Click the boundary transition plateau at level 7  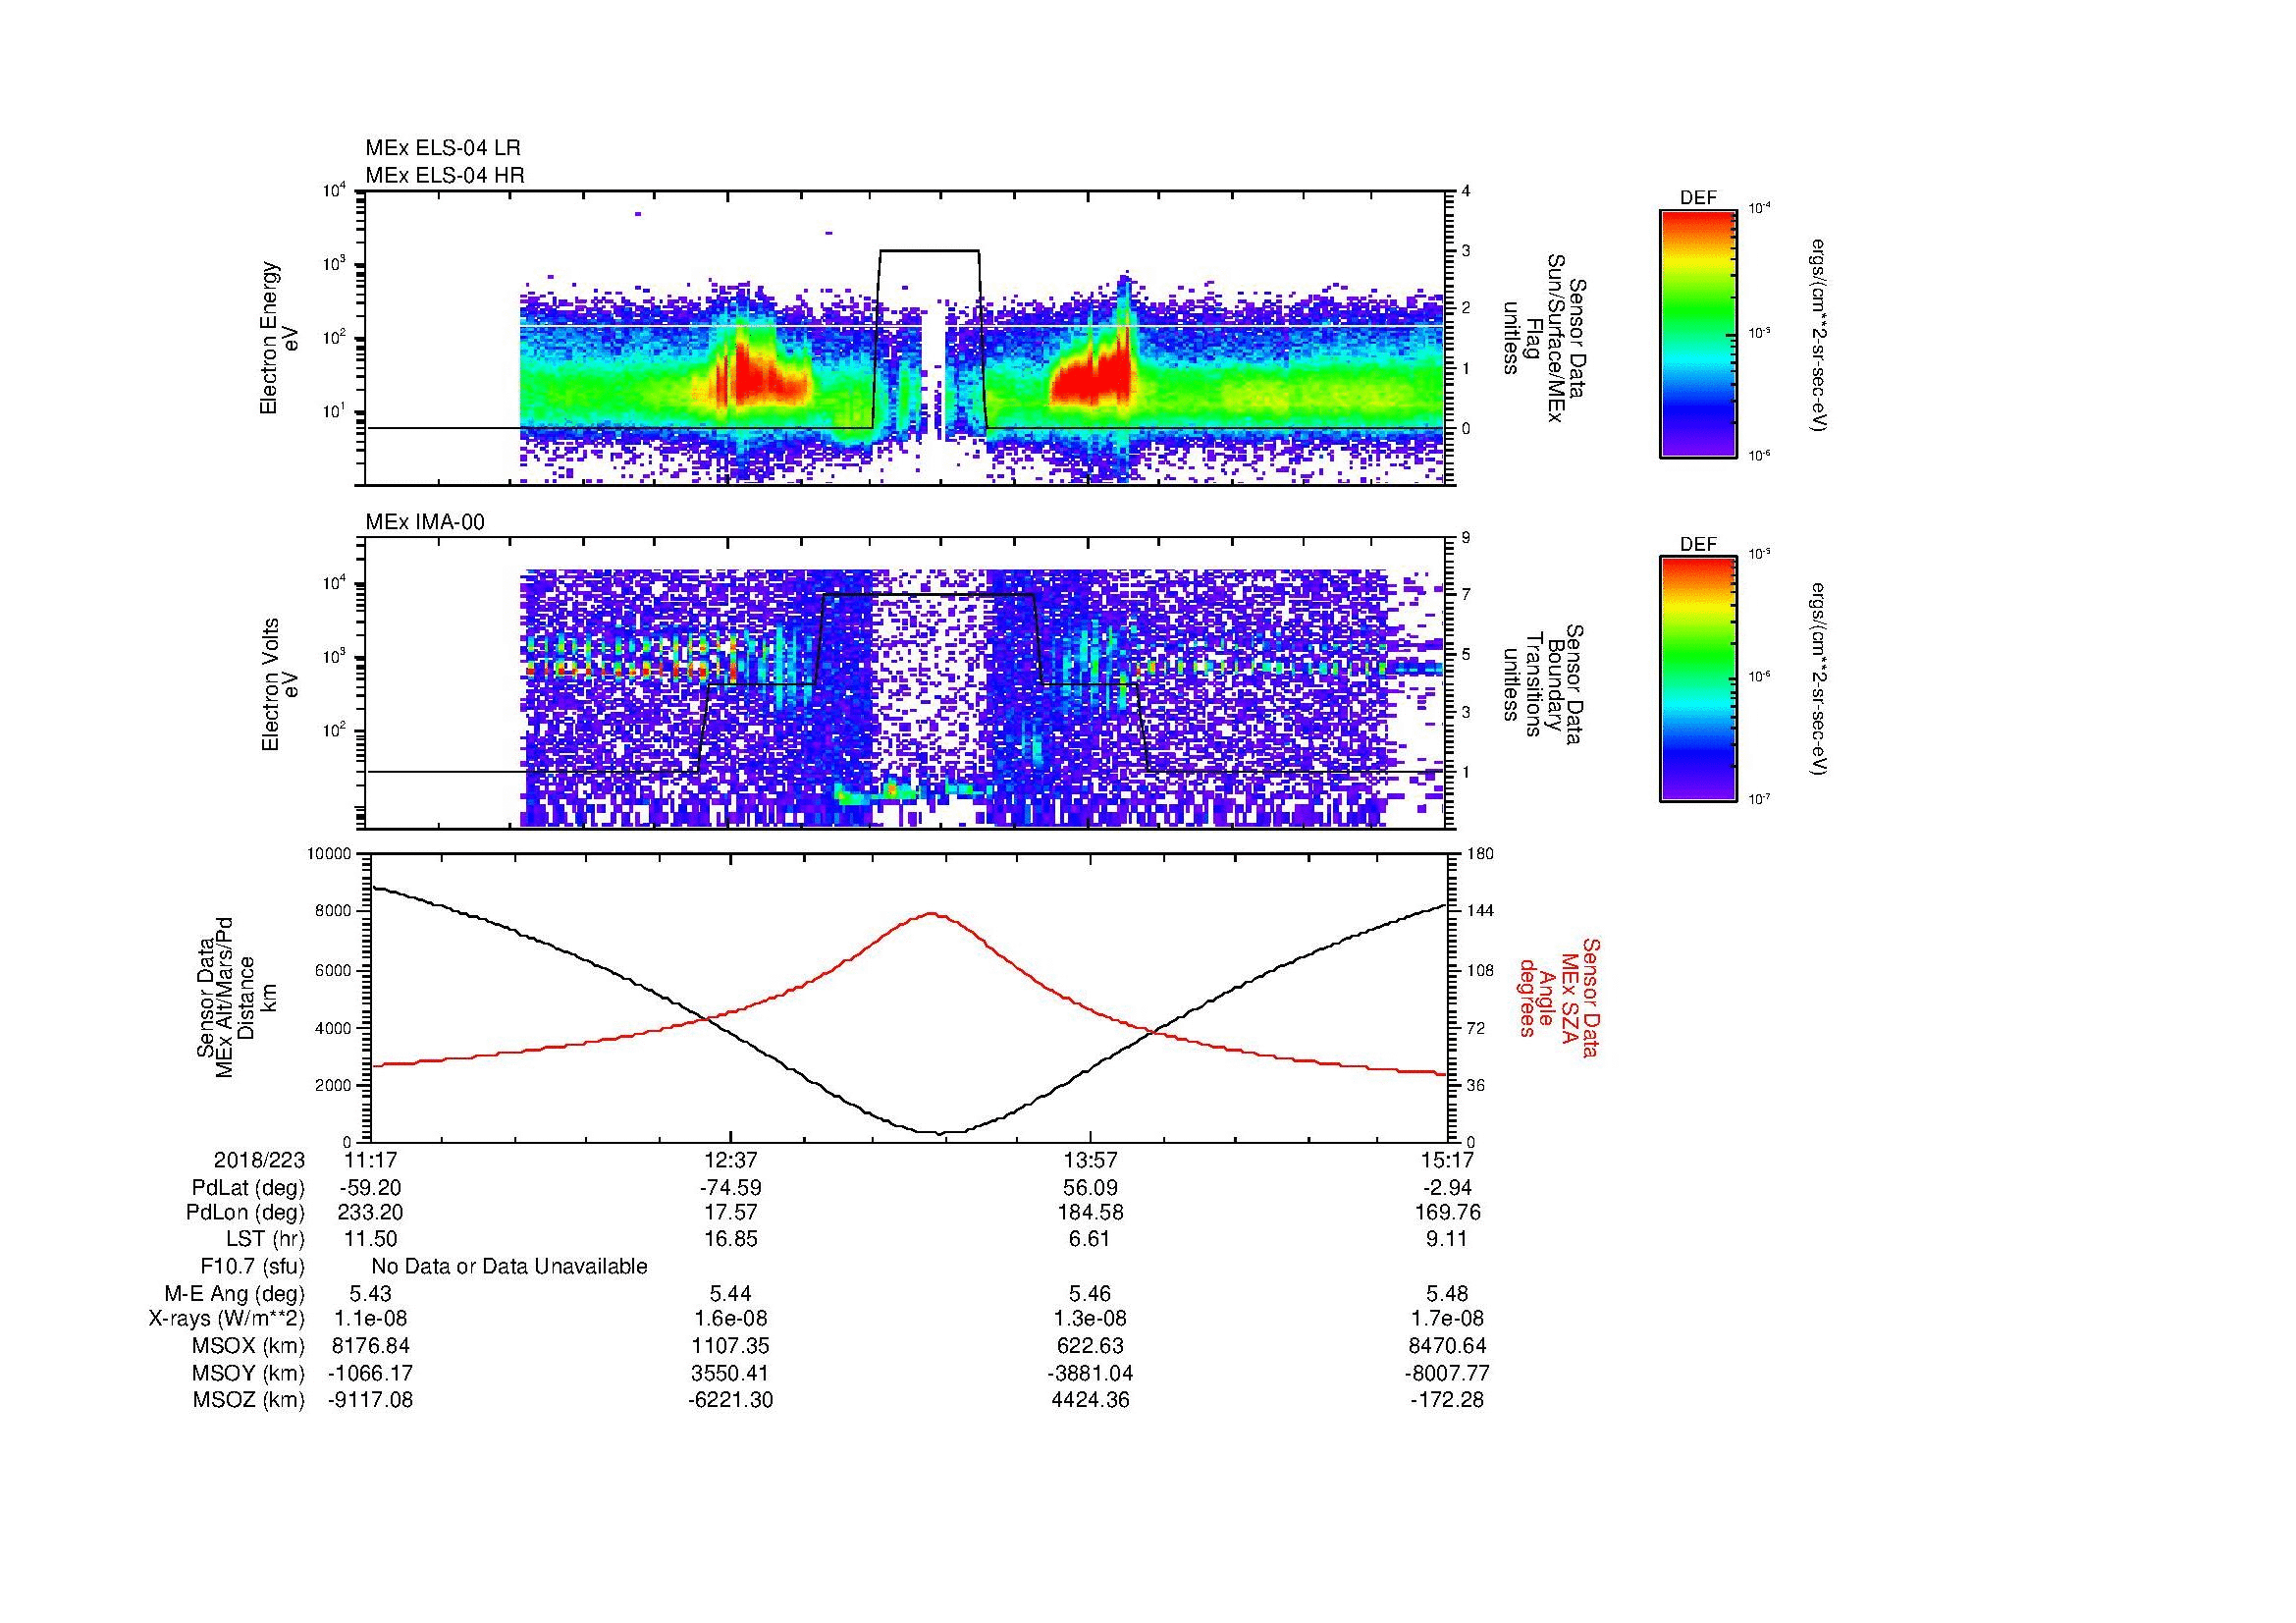pyautogui.click(x=928, y=595)
